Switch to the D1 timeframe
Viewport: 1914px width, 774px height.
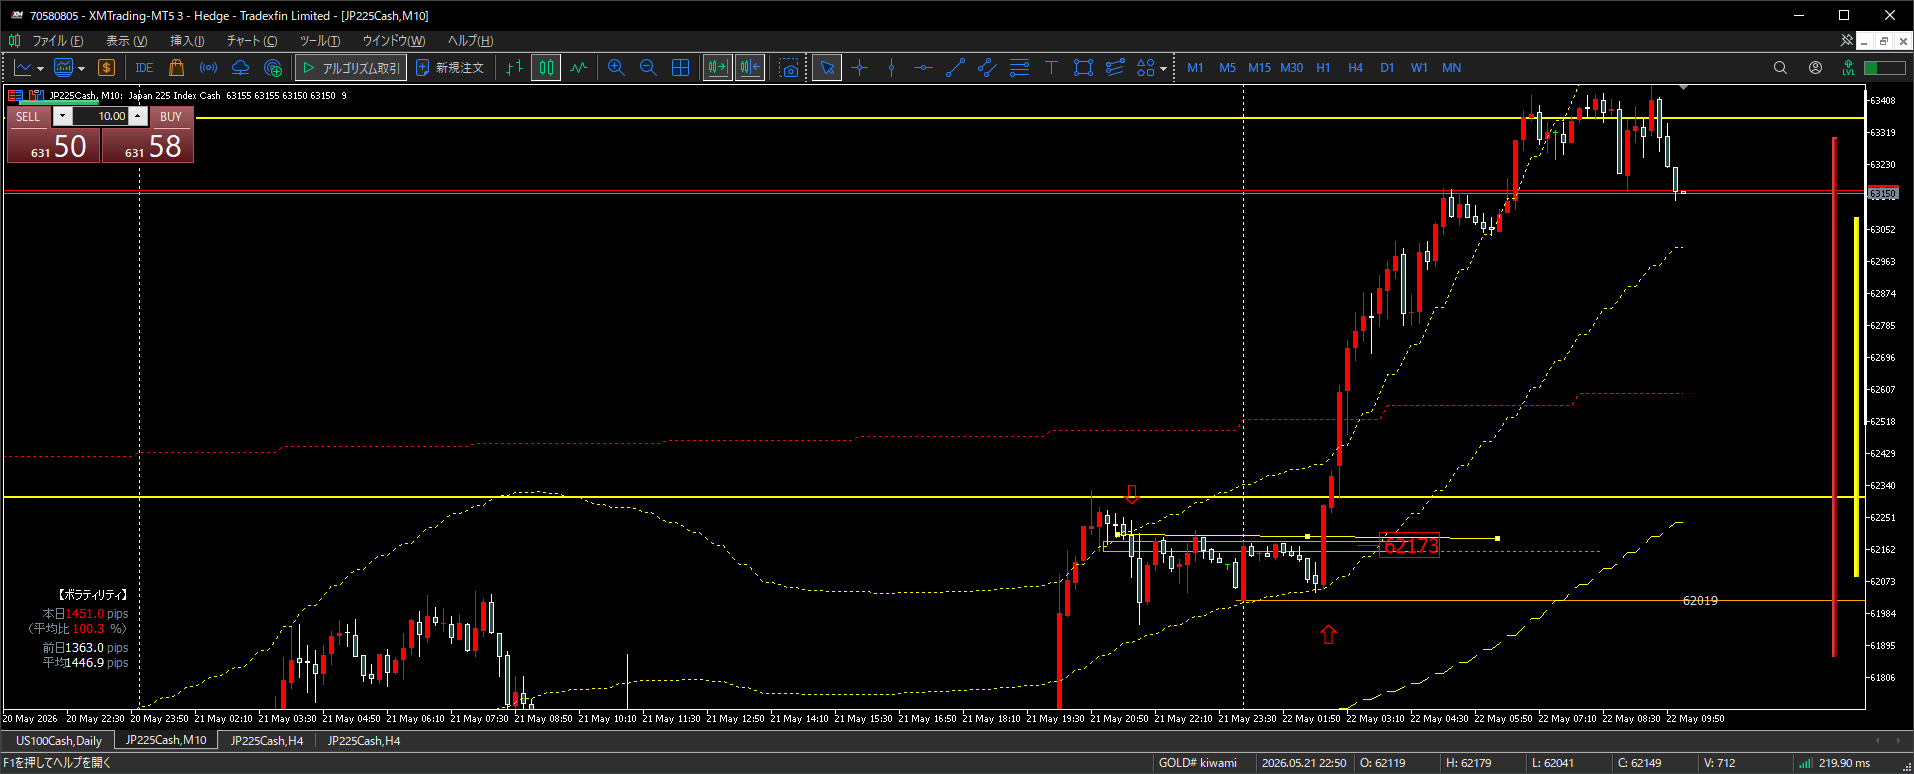click(x=1387, y=68)
